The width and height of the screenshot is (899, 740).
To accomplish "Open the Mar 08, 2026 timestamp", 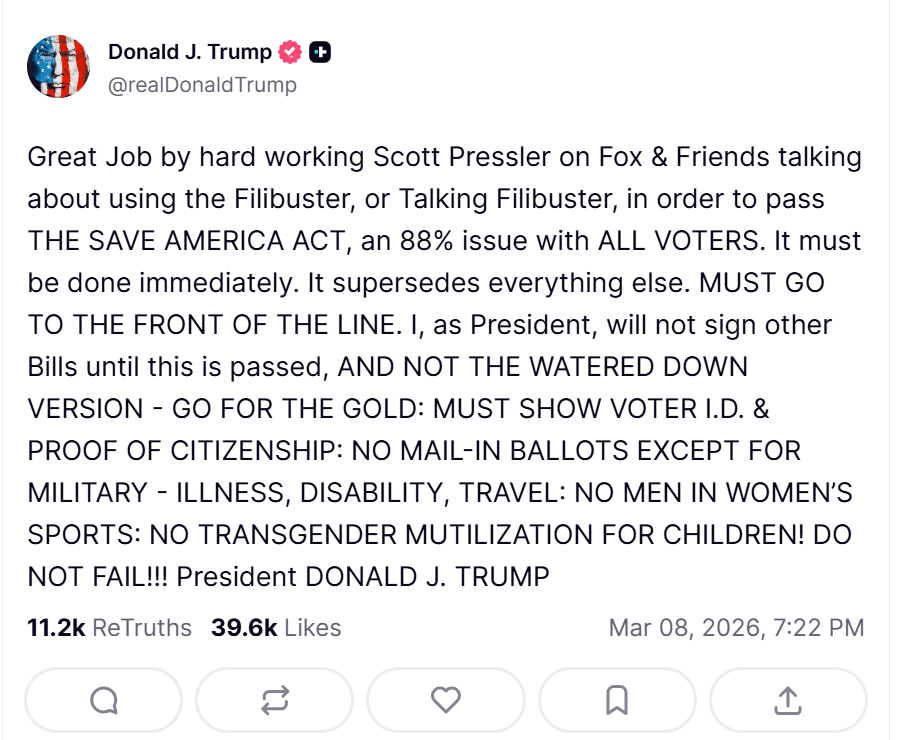I will pyautogui.click(x=736, y=628).
